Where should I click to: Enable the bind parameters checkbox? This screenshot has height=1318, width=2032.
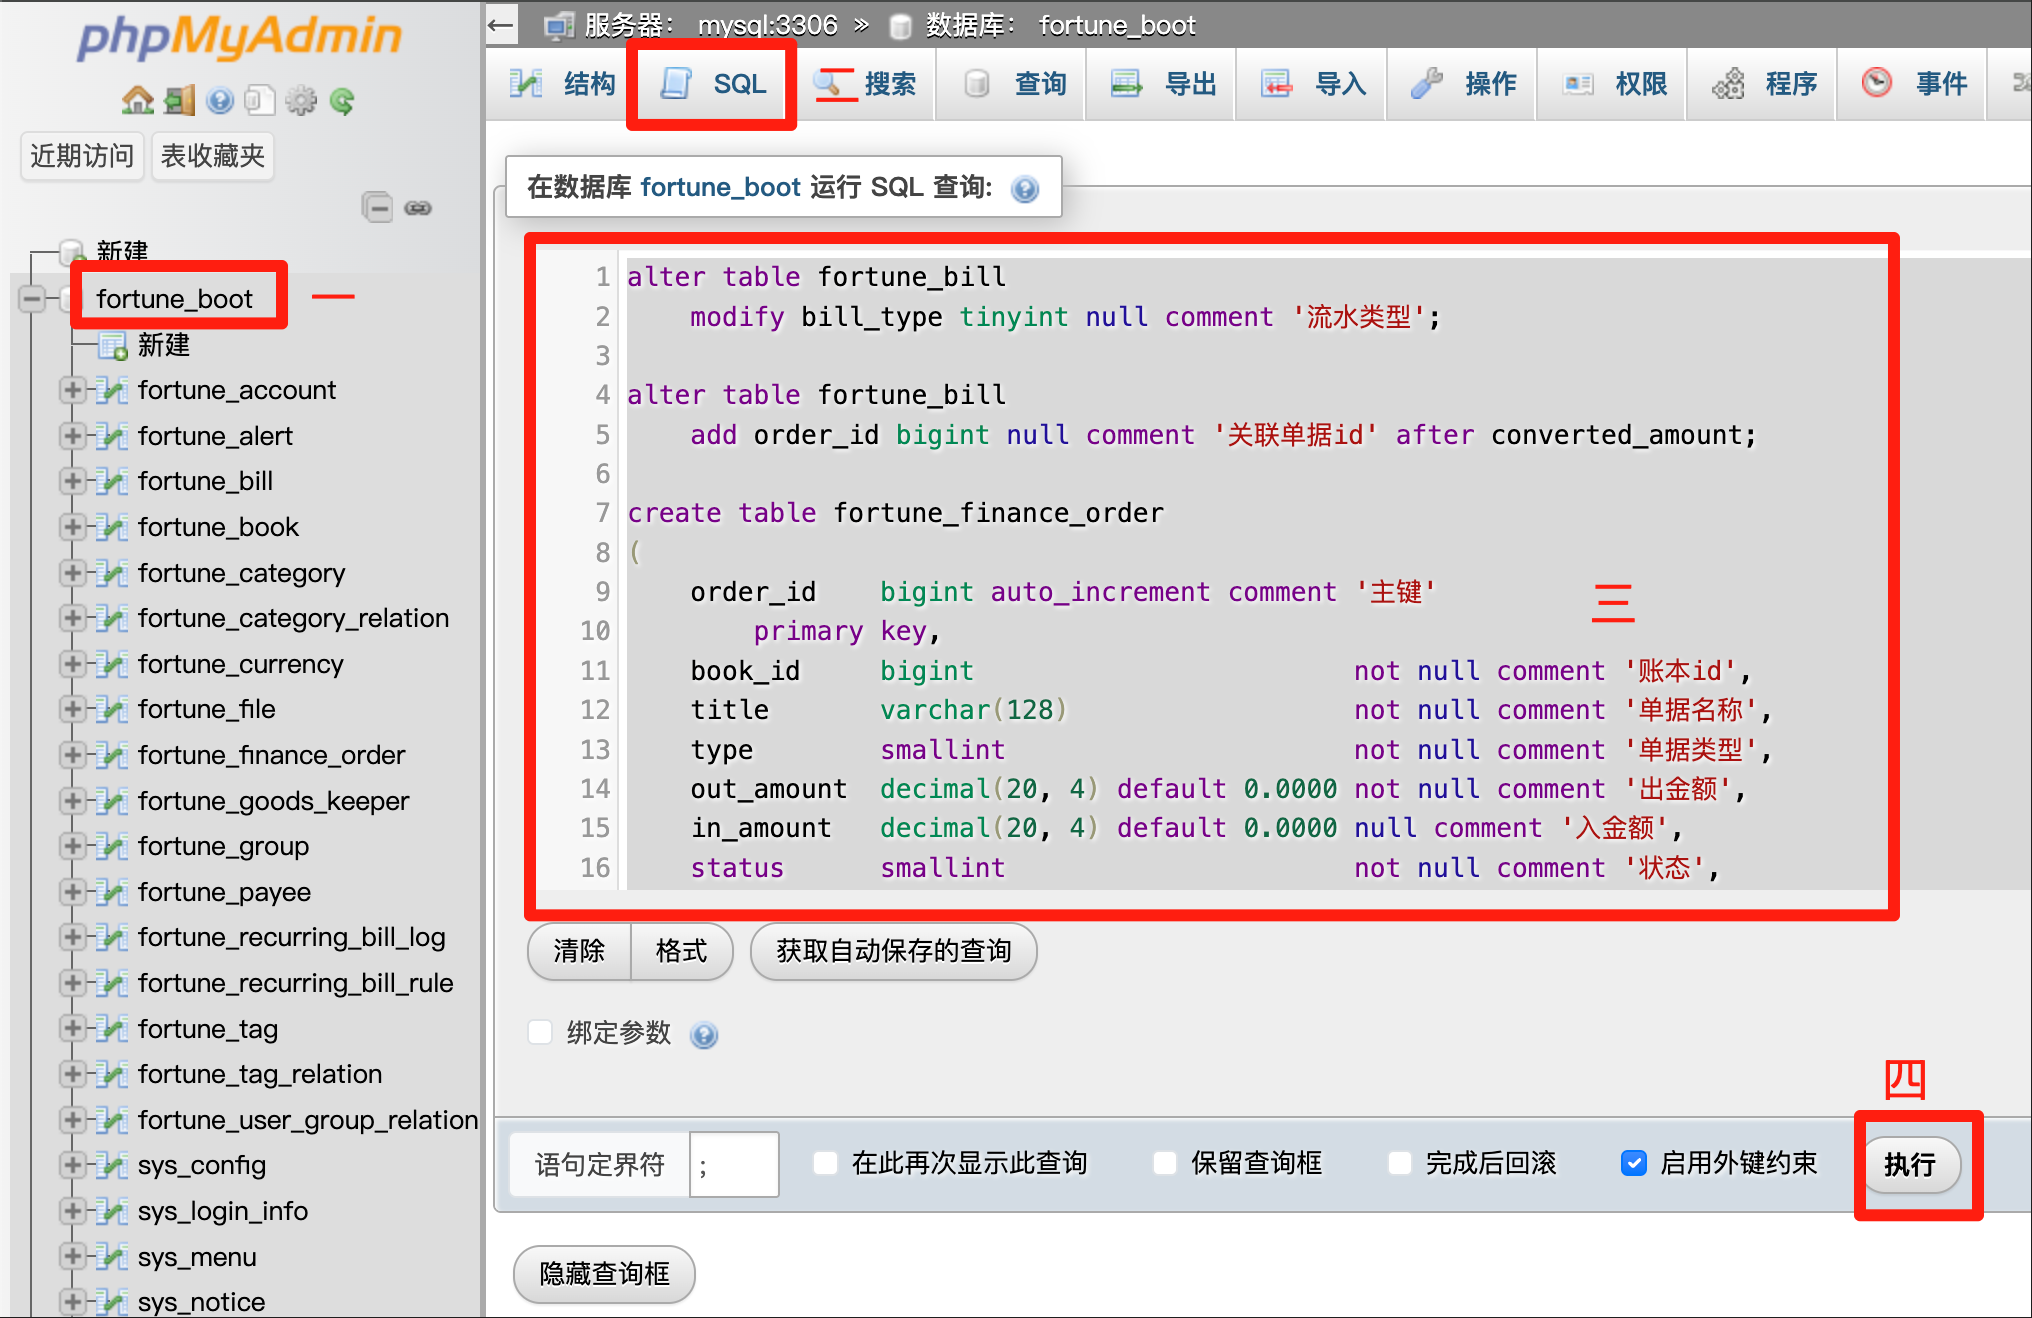click(540, 1032)
